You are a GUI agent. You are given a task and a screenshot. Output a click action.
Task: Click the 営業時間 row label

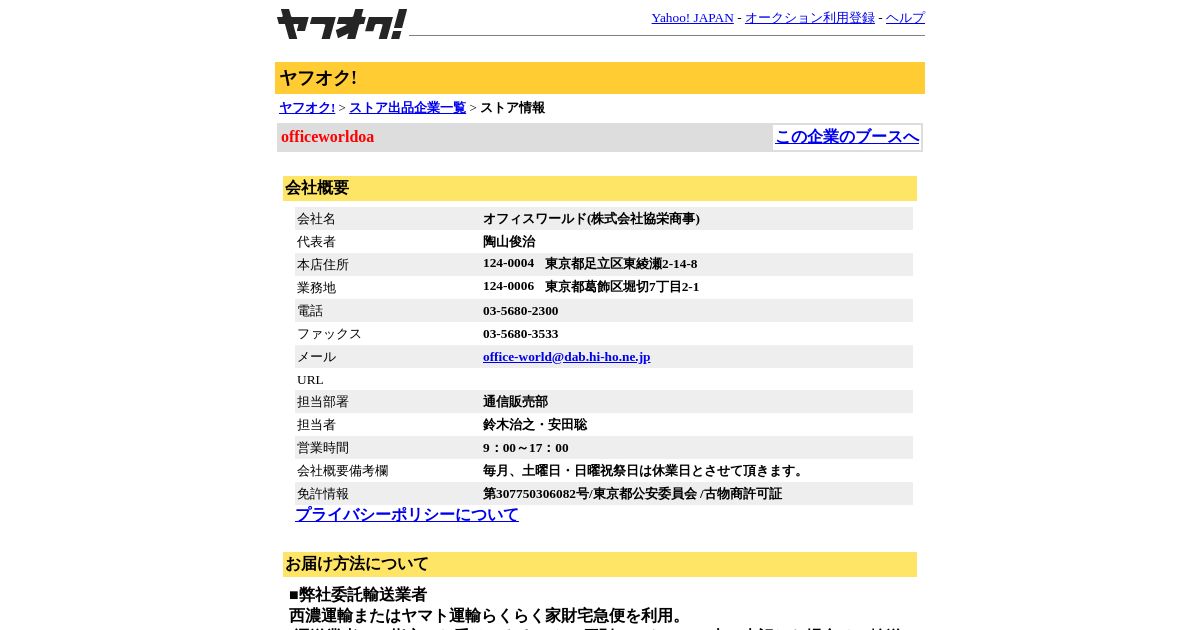pos(323,448)
